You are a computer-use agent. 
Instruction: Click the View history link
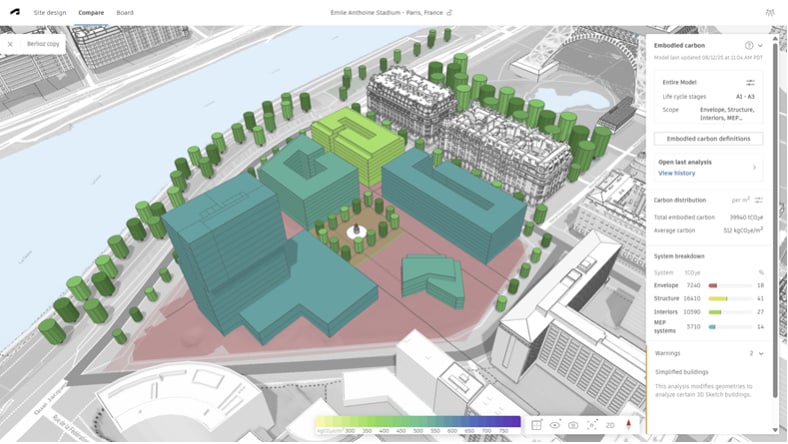tap(676, 173)
